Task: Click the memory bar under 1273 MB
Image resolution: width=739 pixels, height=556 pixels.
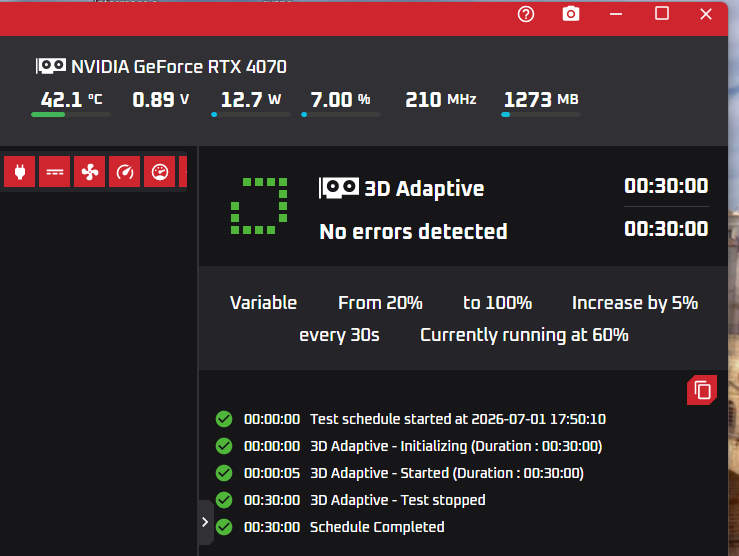Action: click(541, 114)
